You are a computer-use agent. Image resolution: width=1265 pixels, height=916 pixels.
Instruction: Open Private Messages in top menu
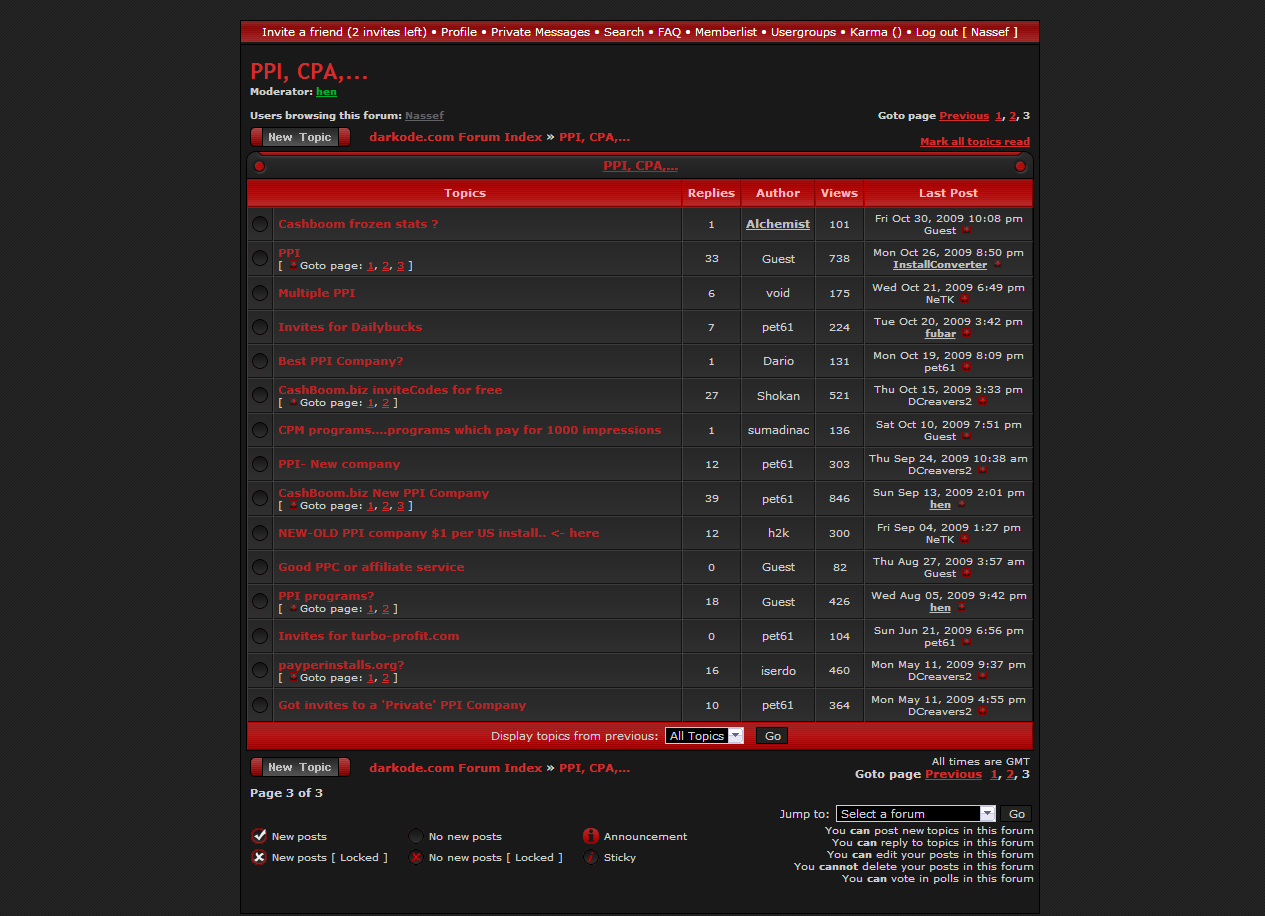[x=540, y=32]
